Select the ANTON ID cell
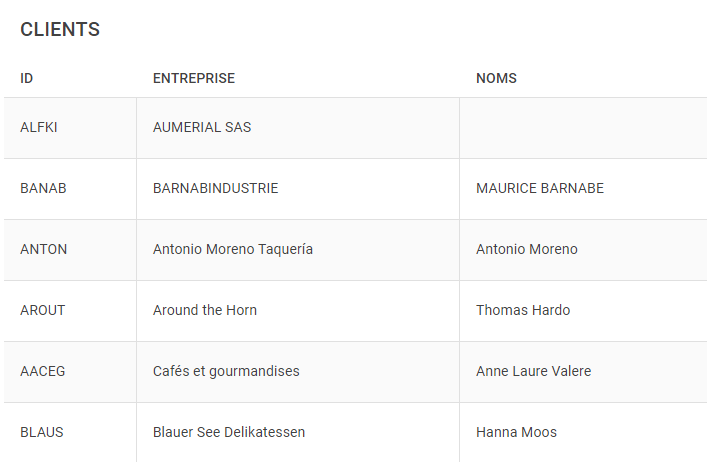The height and width of the screenshot is (462, 707). click(x=44, y=250)
